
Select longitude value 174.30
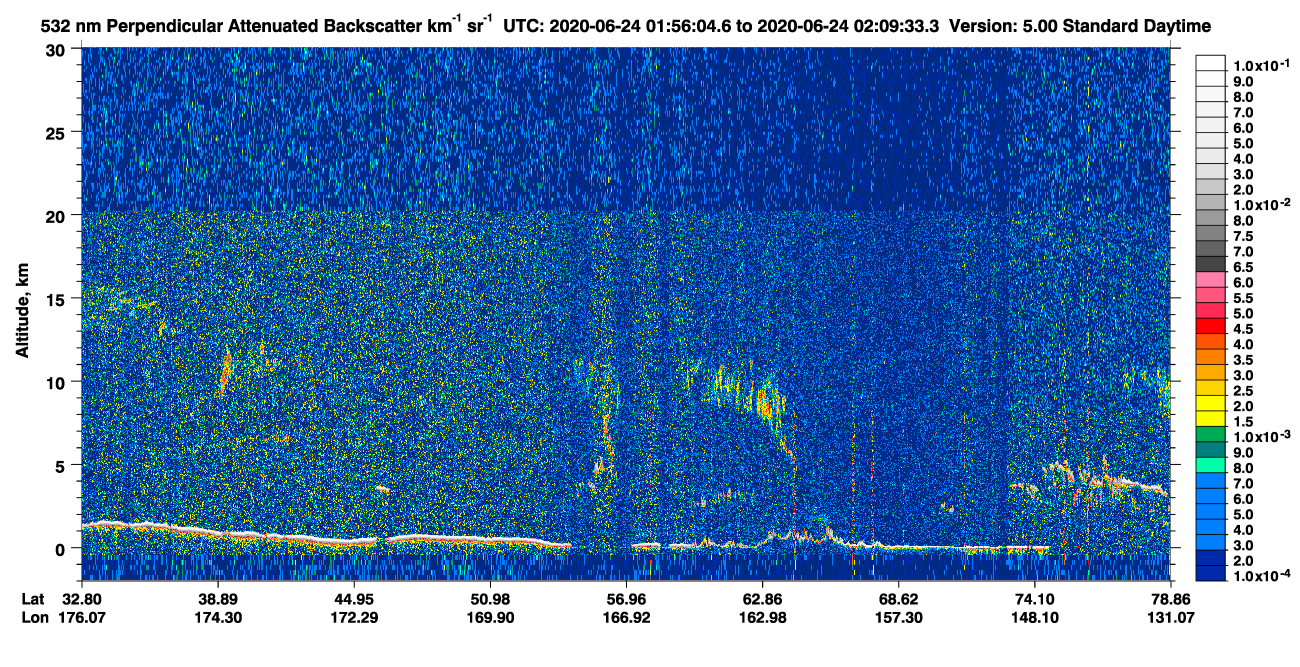(217, 618)
